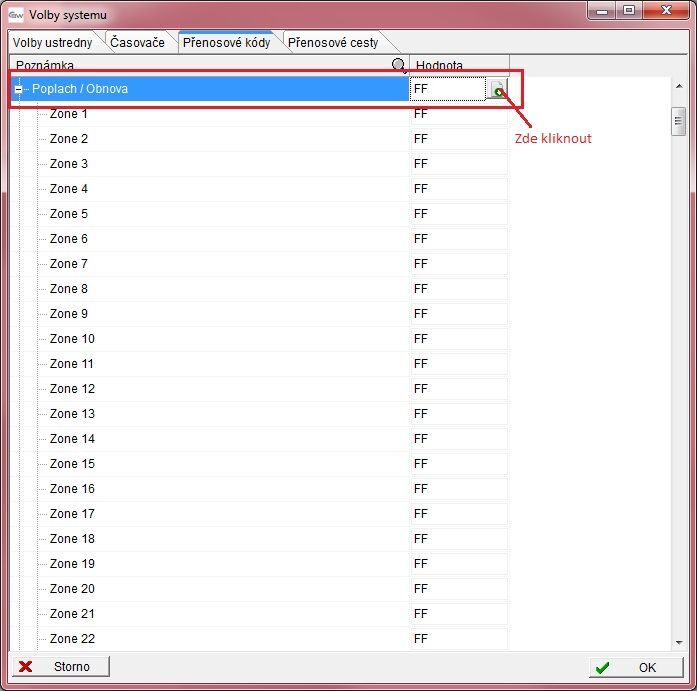Viewport: 697px width, 691px height.
Task: Click the application icon in the title bar
Action: [15, 14]
